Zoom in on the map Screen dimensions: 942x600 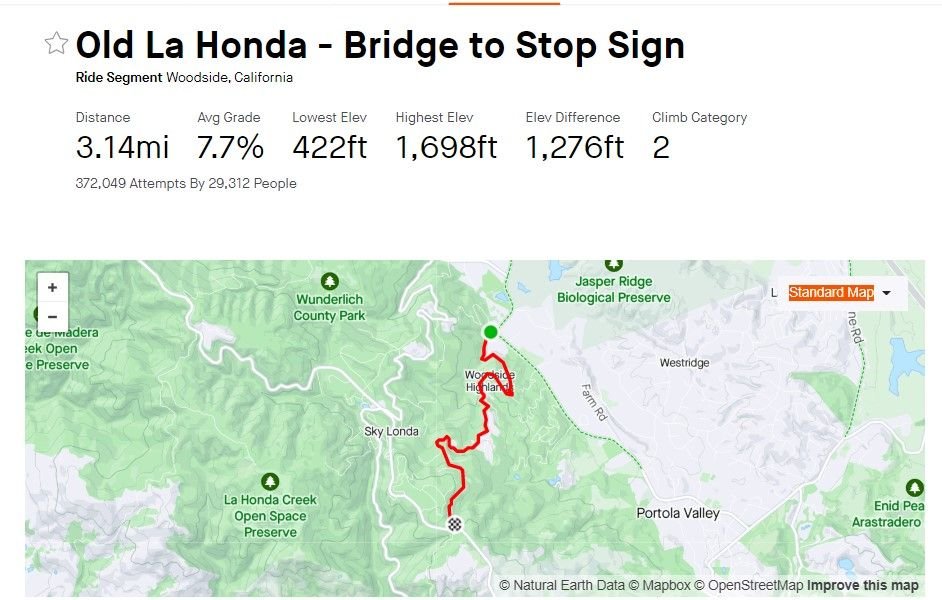(52, 287)
